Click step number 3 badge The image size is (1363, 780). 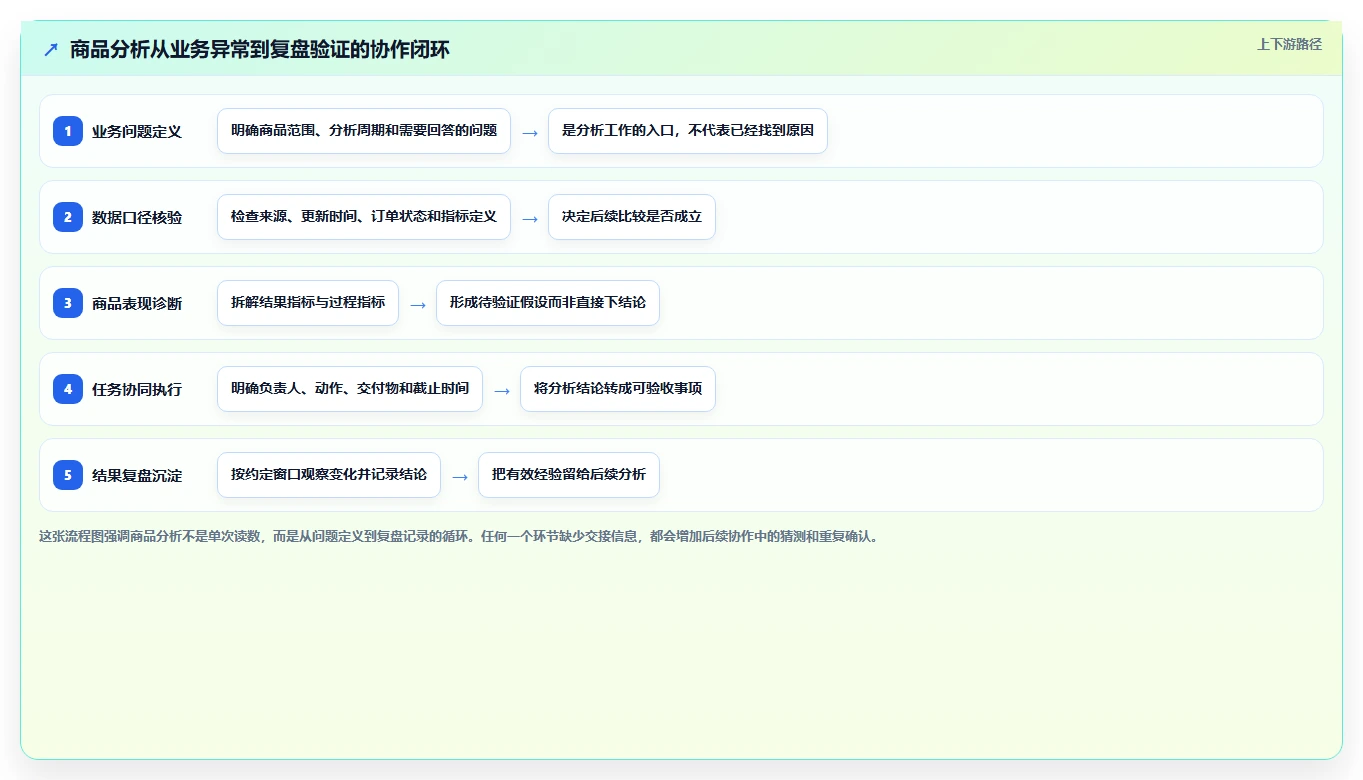pos(68,303)
